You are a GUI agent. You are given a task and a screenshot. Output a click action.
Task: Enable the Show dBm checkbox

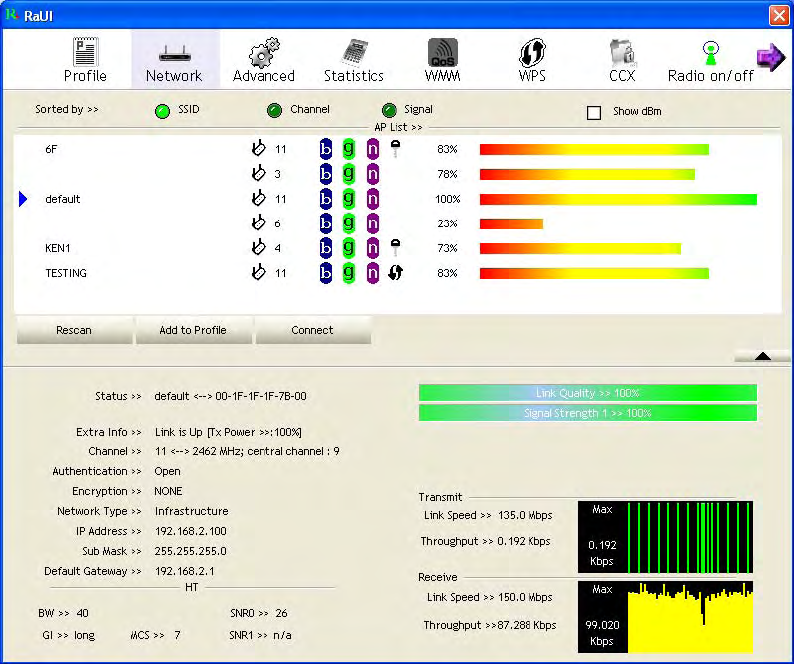[594, 112]
